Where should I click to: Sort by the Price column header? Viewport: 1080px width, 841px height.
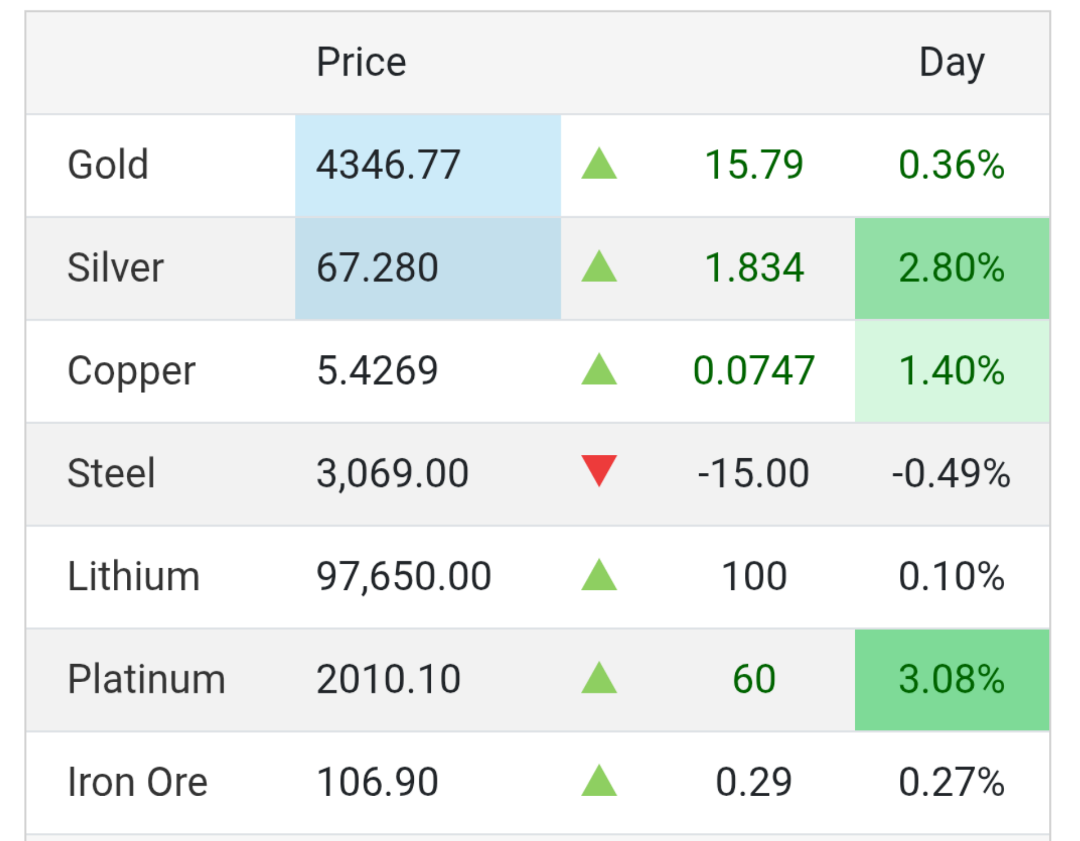(x=361, y=63)
